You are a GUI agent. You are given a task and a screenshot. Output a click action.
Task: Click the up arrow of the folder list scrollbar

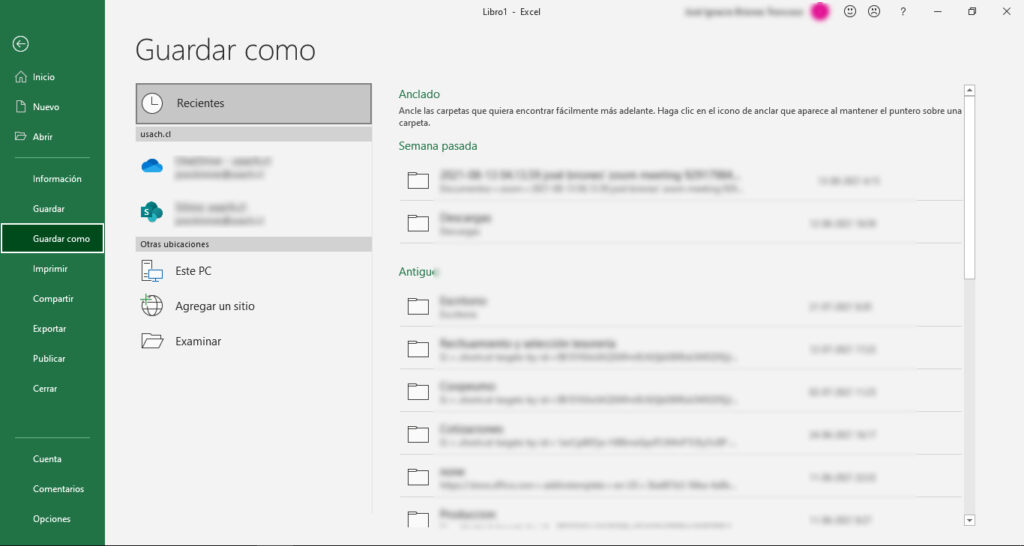[x=969, y=91]
